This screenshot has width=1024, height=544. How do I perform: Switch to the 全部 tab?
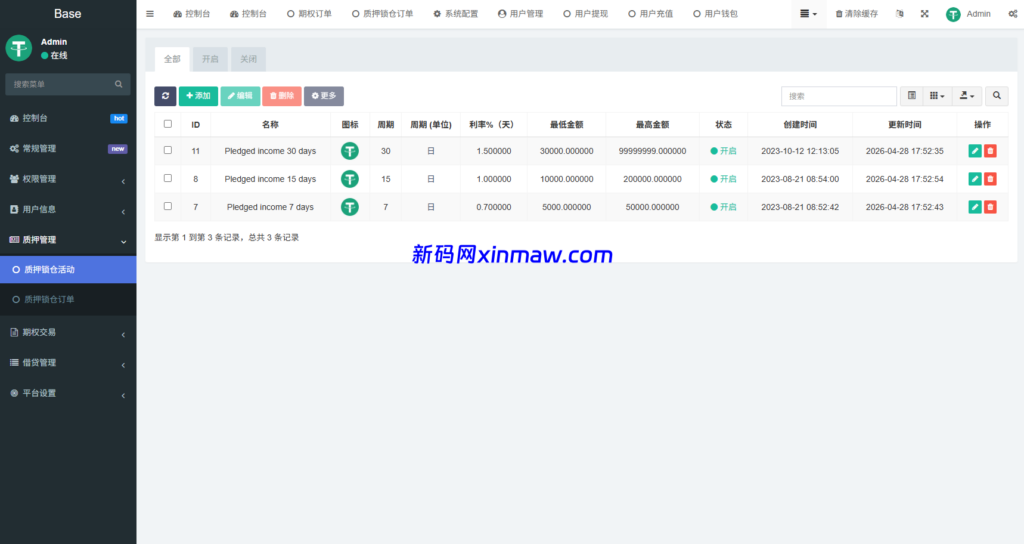pyautogui.click(x=172, y=59)
